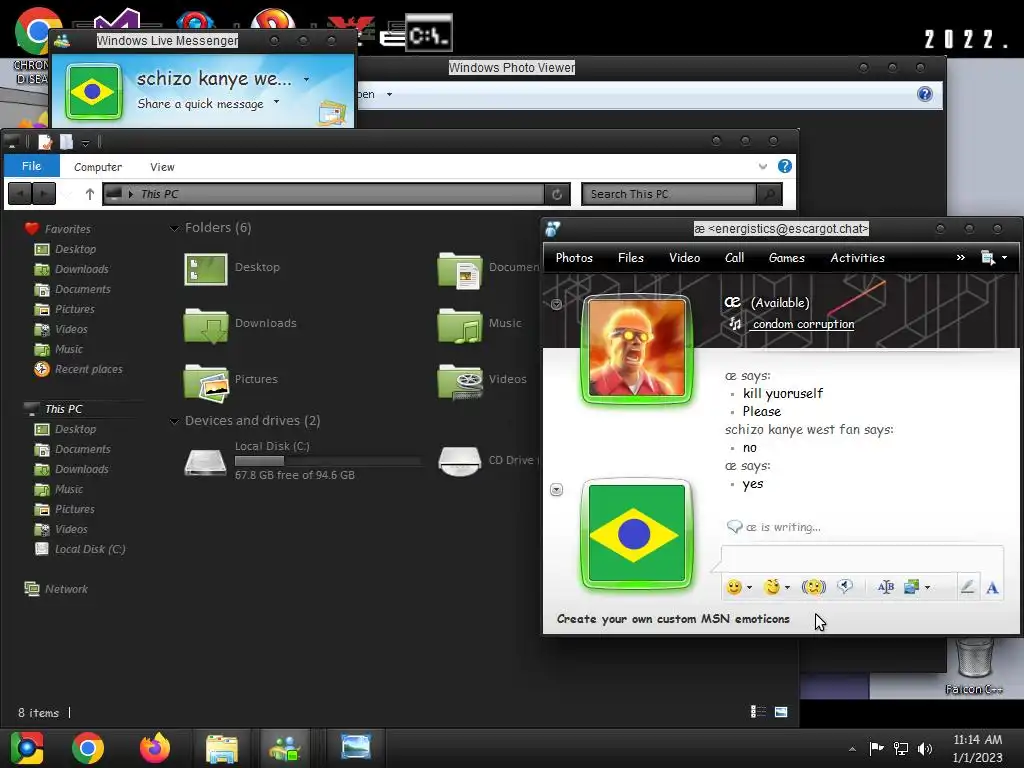Click the background picker icon
1024x768 pixels.
912,587
